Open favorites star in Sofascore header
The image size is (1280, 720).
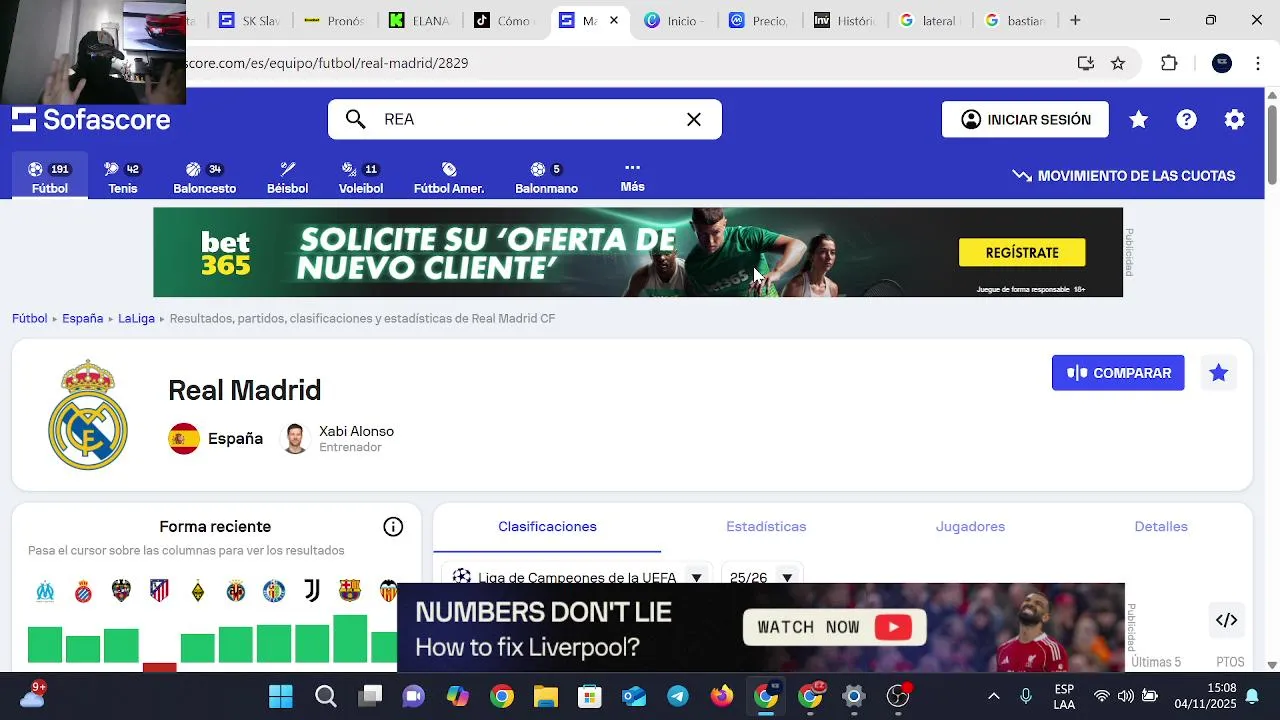(x=1138, y=120)
